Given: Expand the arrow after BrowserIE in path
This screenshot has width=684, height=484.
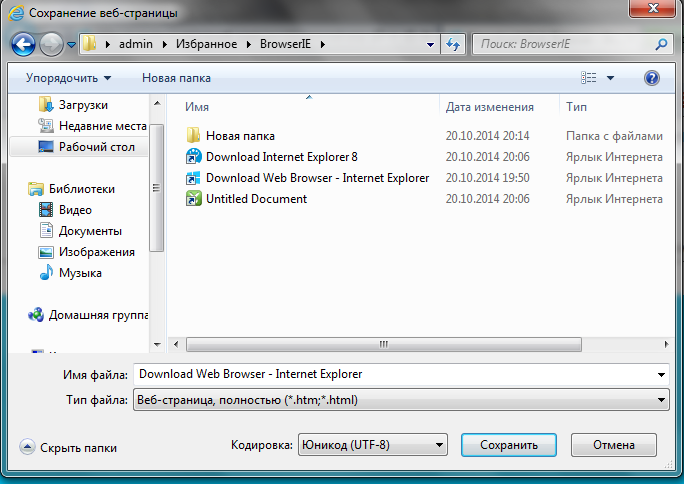Looking at the screenshot, I should tap(323, 44).
